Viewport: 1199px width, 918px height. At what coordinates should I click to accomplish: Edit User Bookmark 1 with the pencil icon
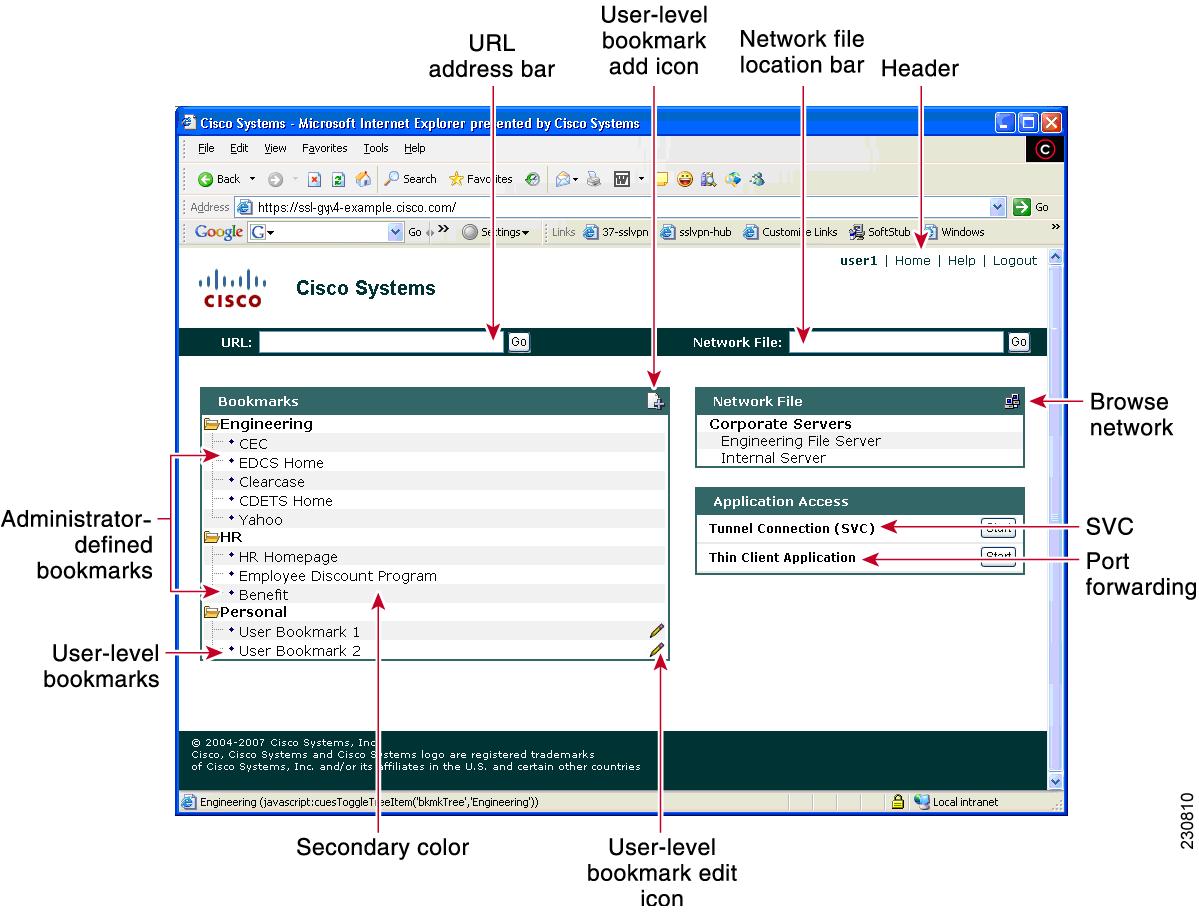pyautogui.click(x=656, y=631)
